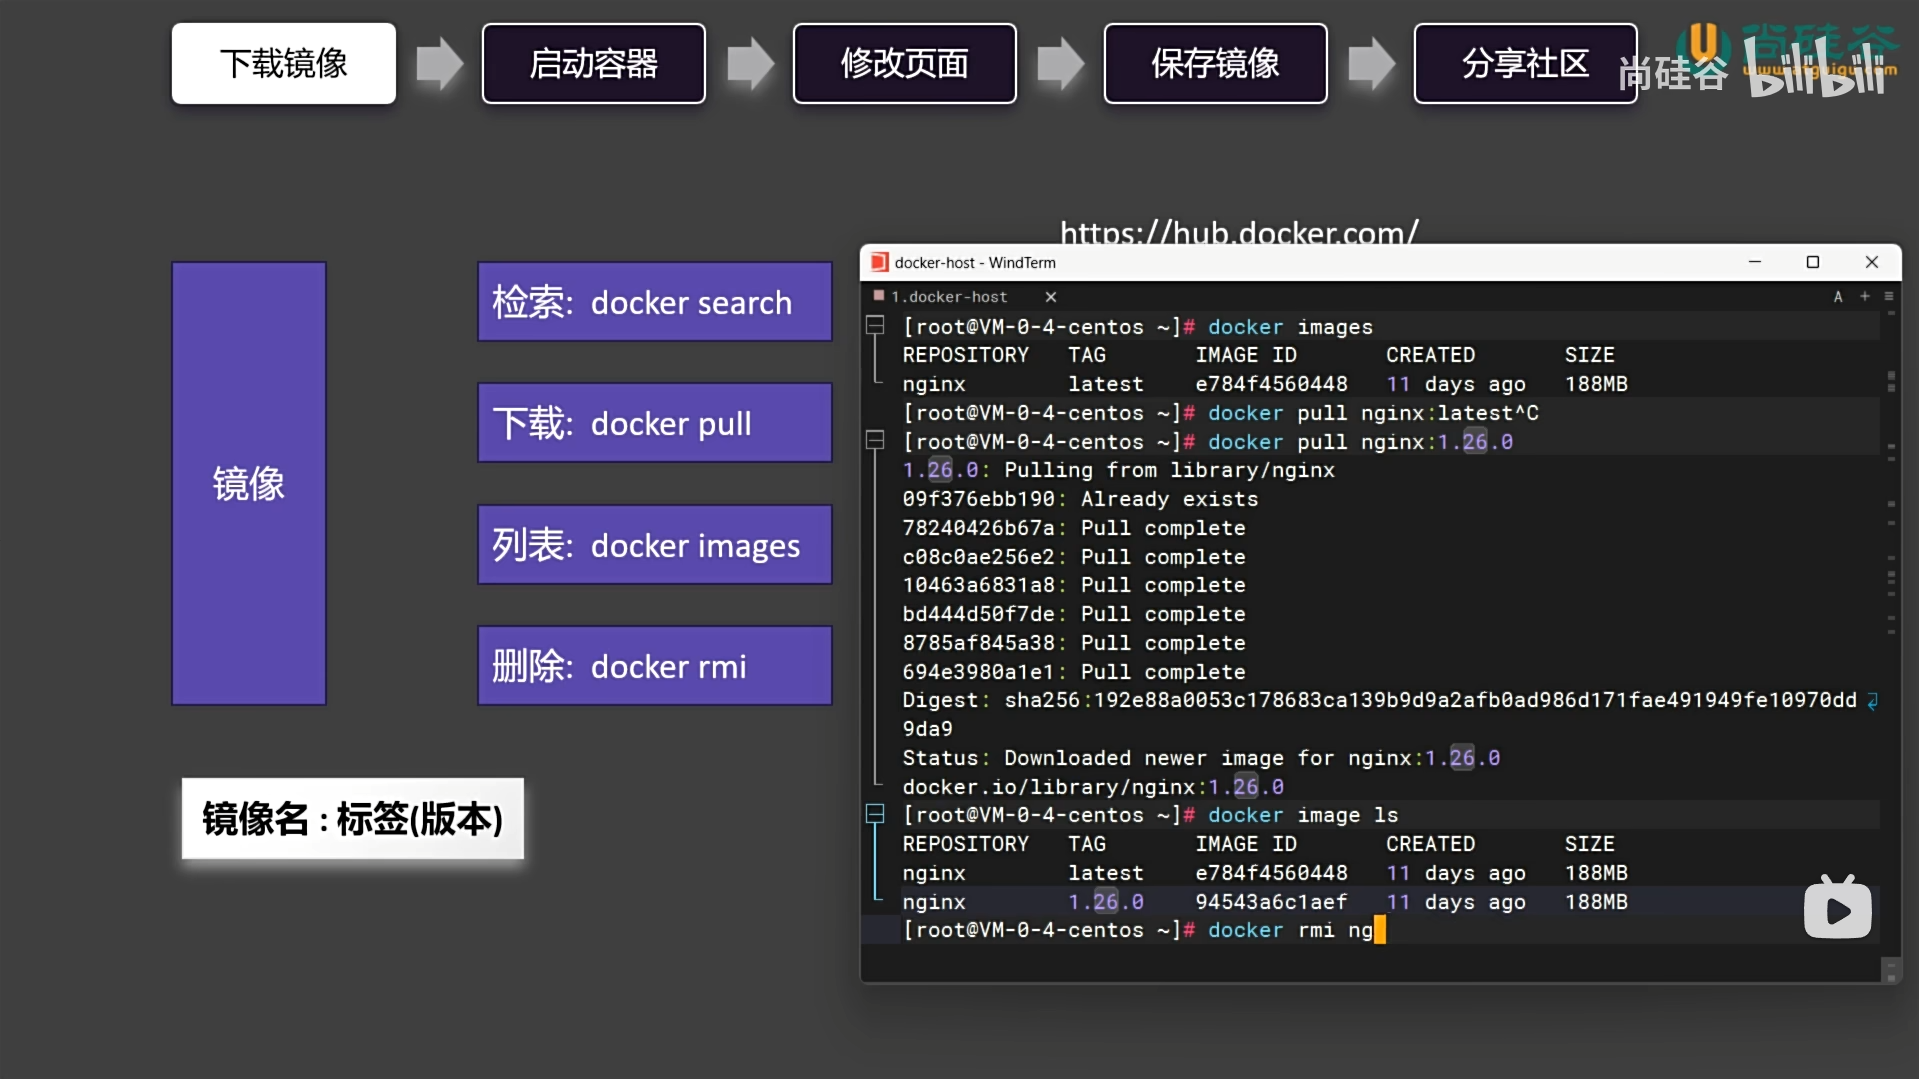The image size is (1919, 1079).
Task: Click the '694e3980a1e1: Pull complete' line
Action: 1074,672
